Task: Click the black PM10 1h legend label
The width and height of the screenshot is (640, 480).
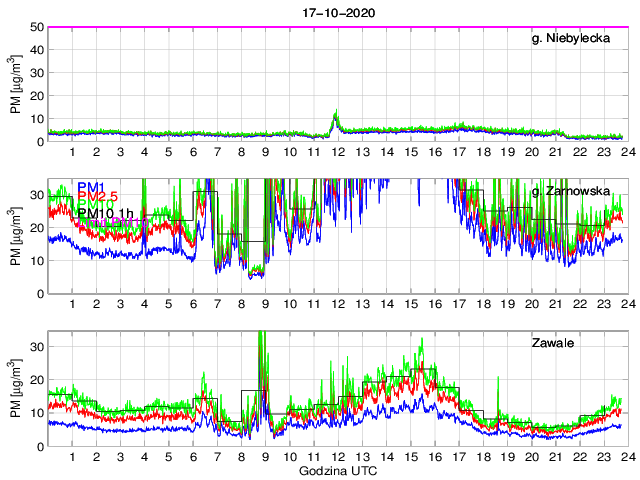Action: (105, 213)
